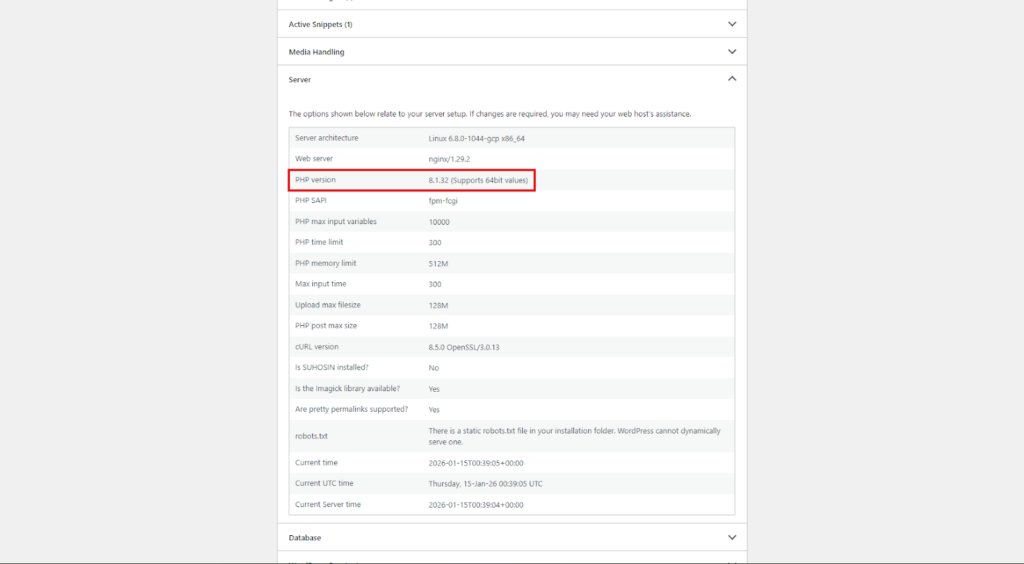Expand the Media Handling section title
The image size is (1024, 564).
tap(316, 51)
